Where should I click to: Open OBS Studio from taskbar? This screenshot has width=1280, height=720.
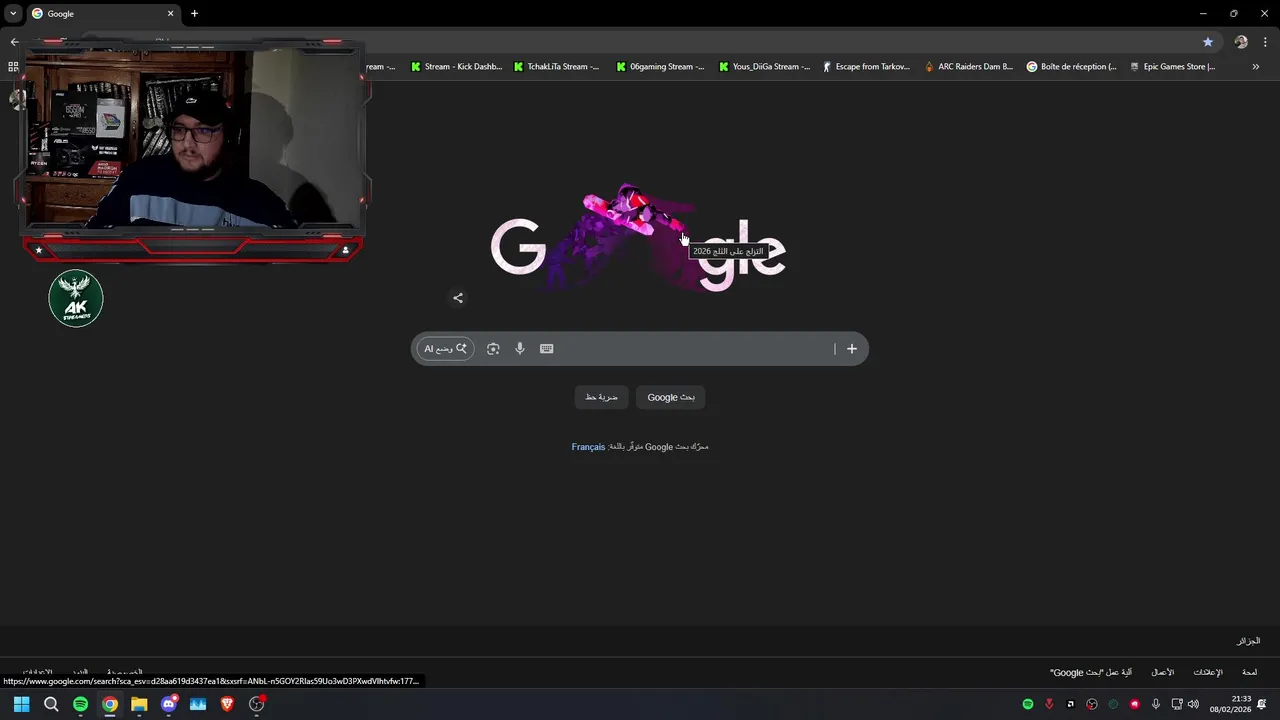click(257, 704)
